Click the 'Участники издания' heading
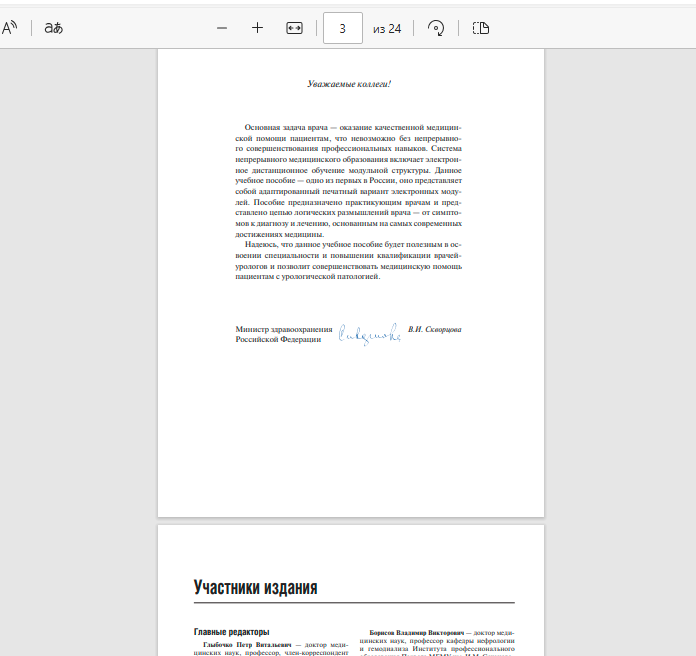 pyautogui.click(x=256, y=587)
